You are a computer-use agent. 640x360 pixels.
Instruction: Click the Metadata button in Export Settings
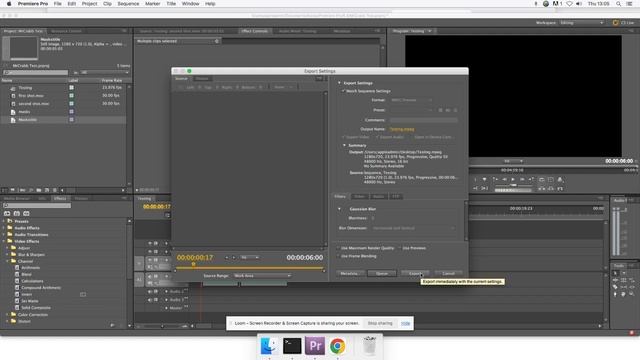350,273
